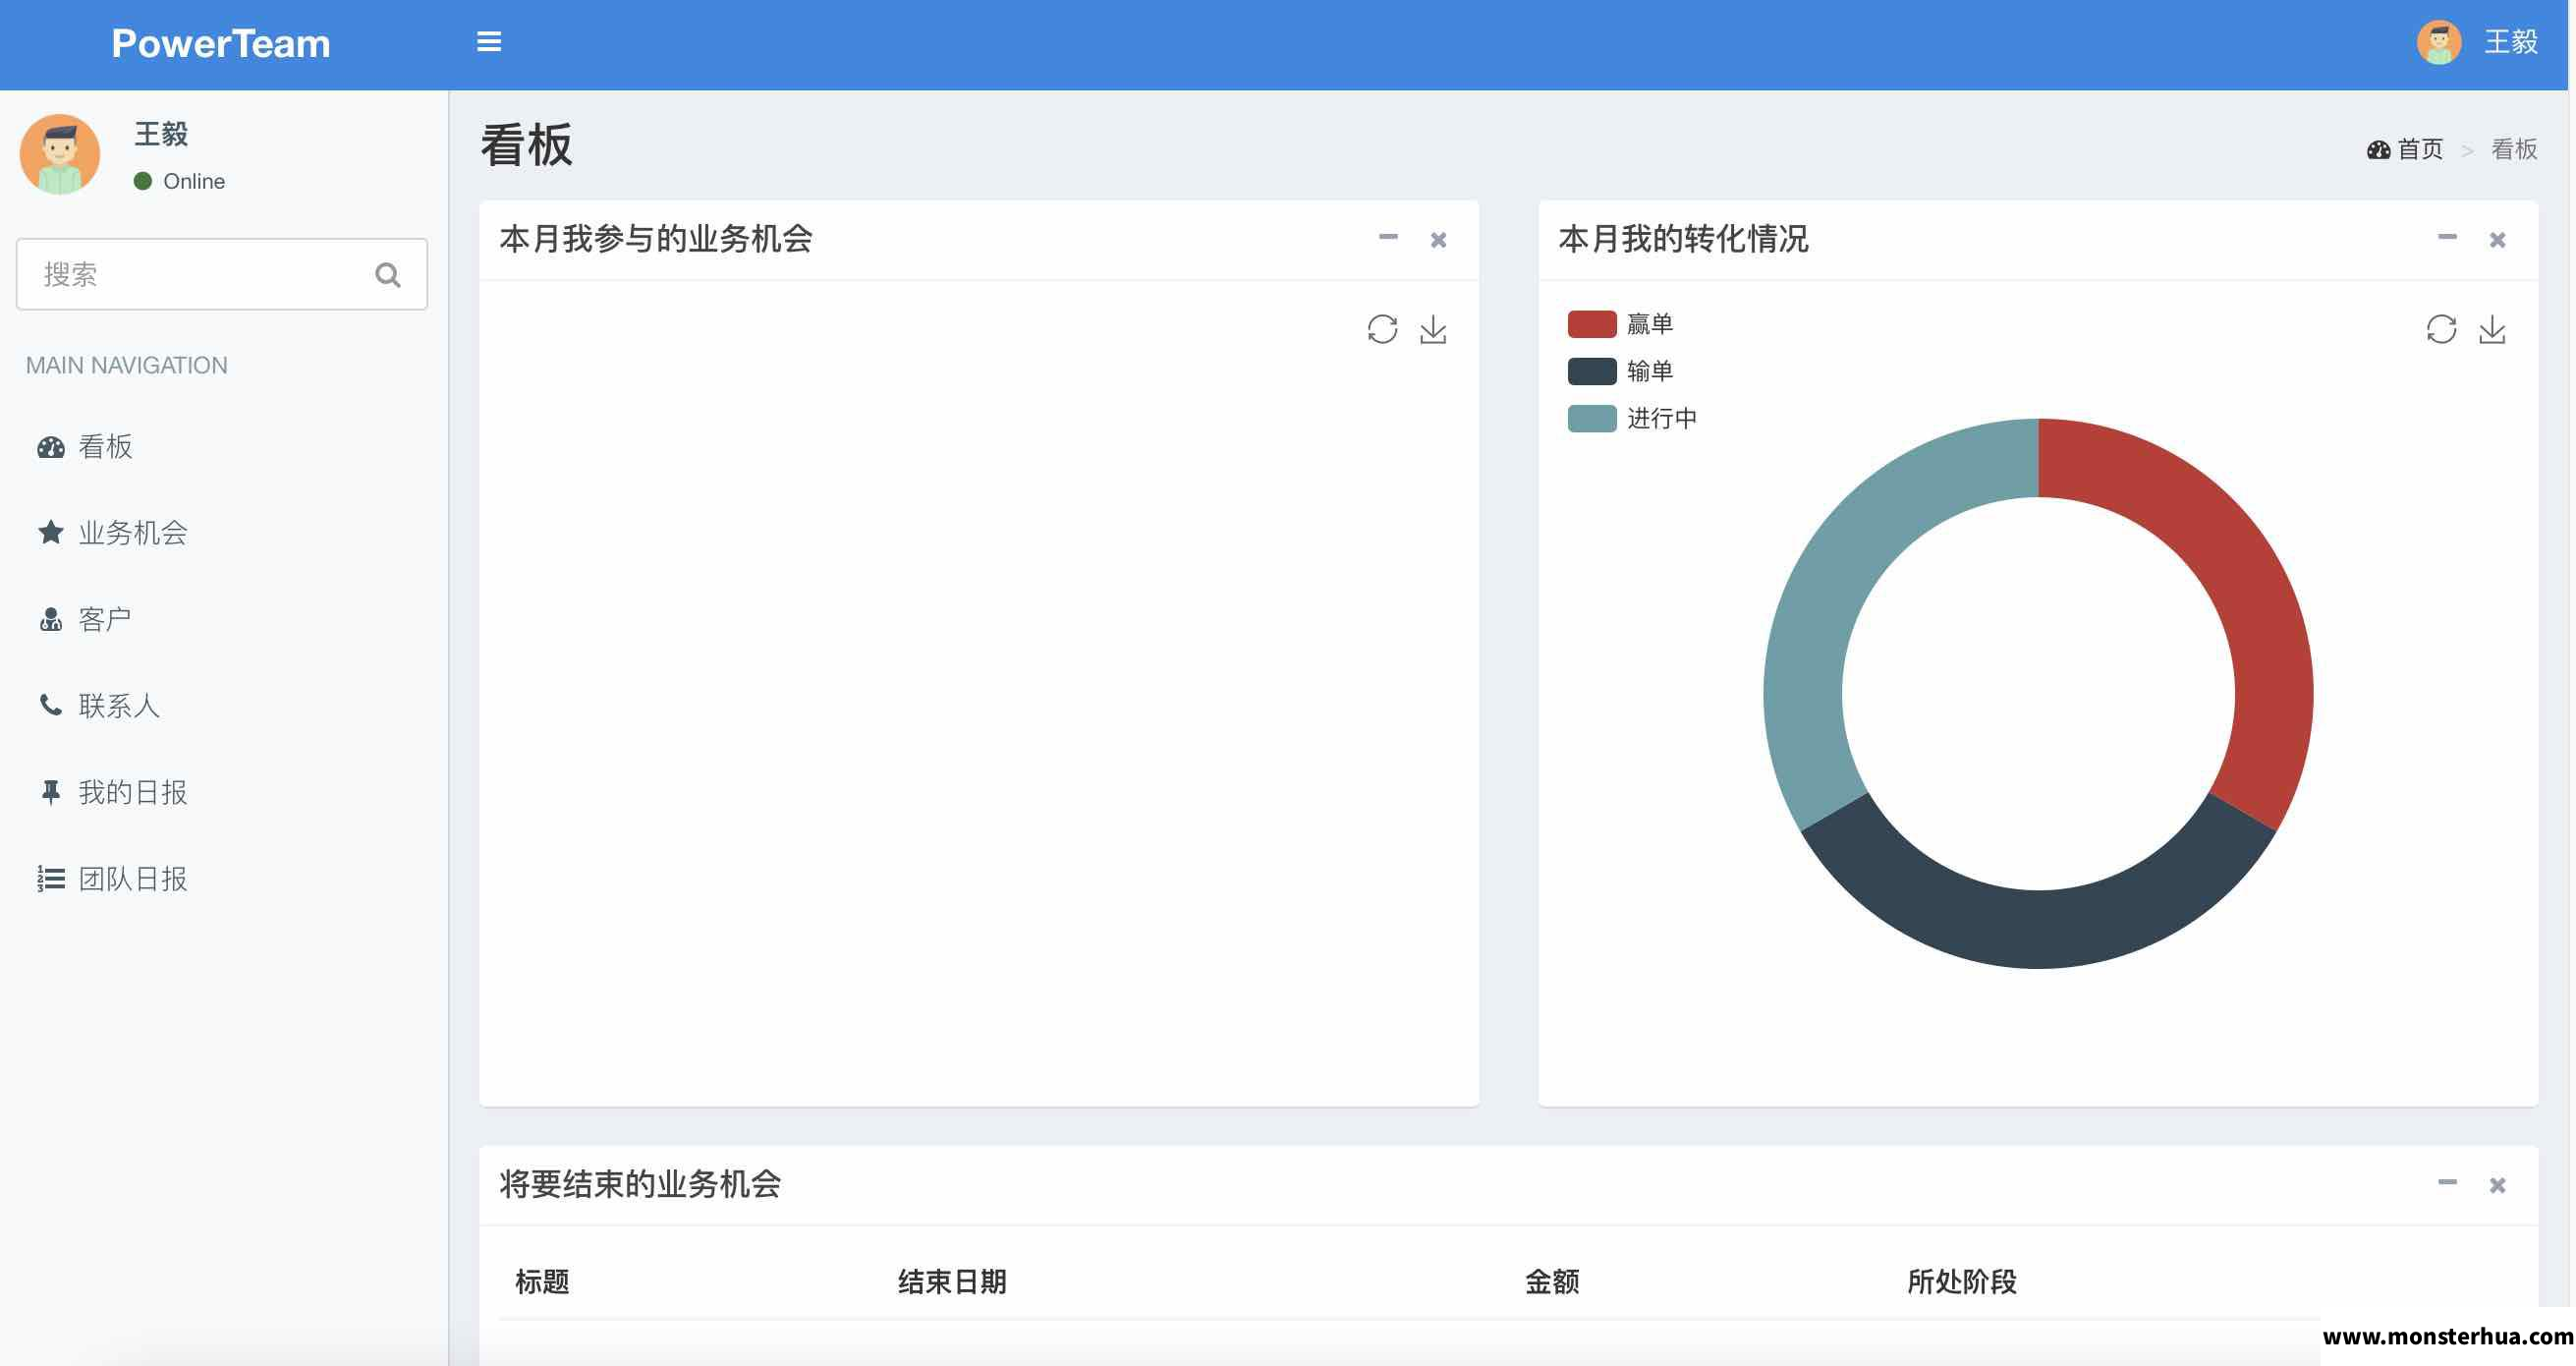Viewport: 2576px width, 1366px height.
Task: Close the 将要结束的业务机会 panel
Action: click(x=2497, y=1185)
